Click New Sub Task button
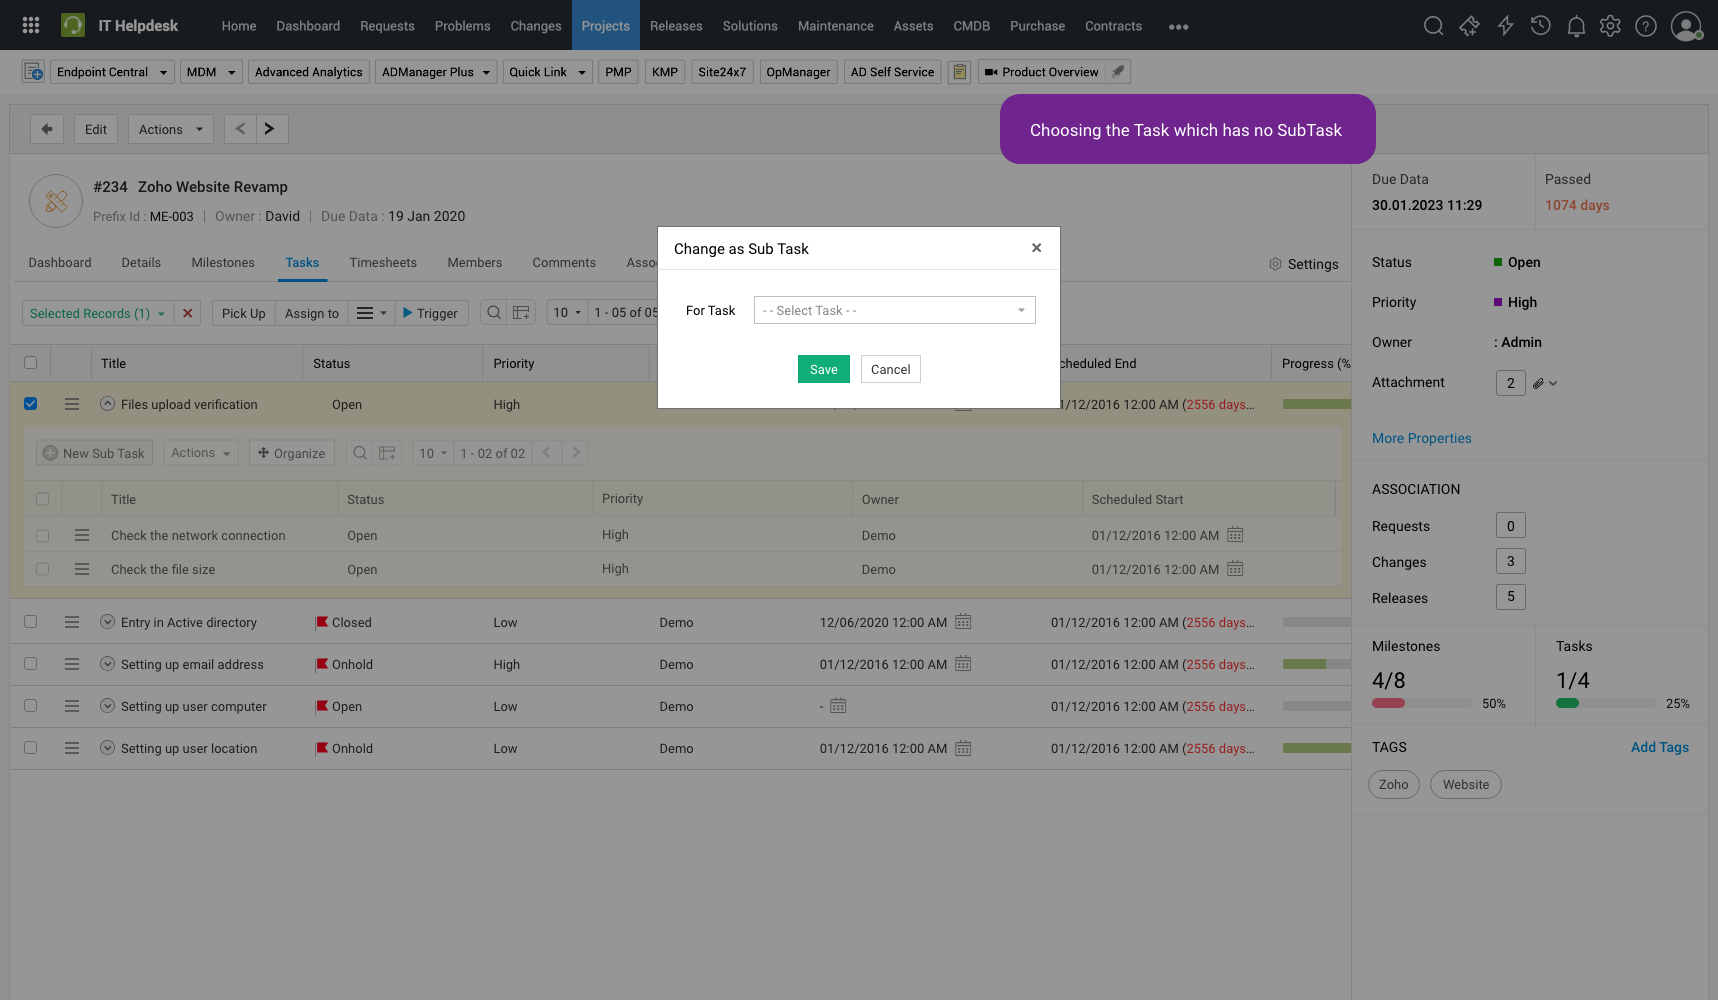 [95, 453]
